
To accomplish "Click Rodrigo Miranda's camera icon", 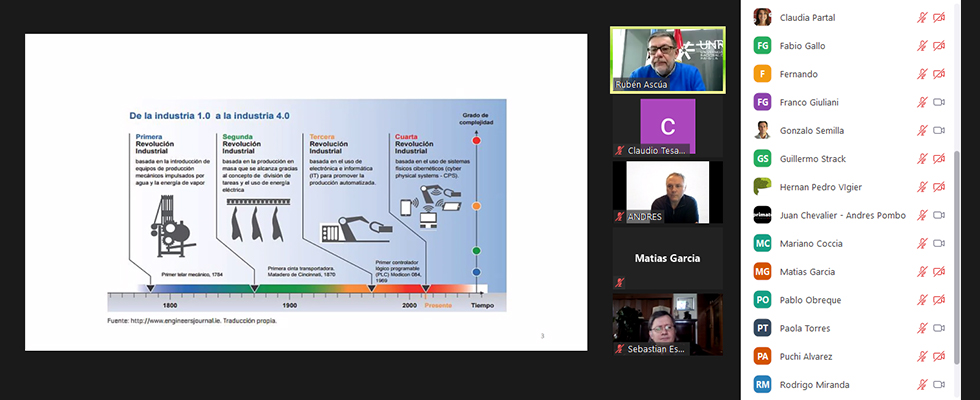I will (x=939, y=384).
